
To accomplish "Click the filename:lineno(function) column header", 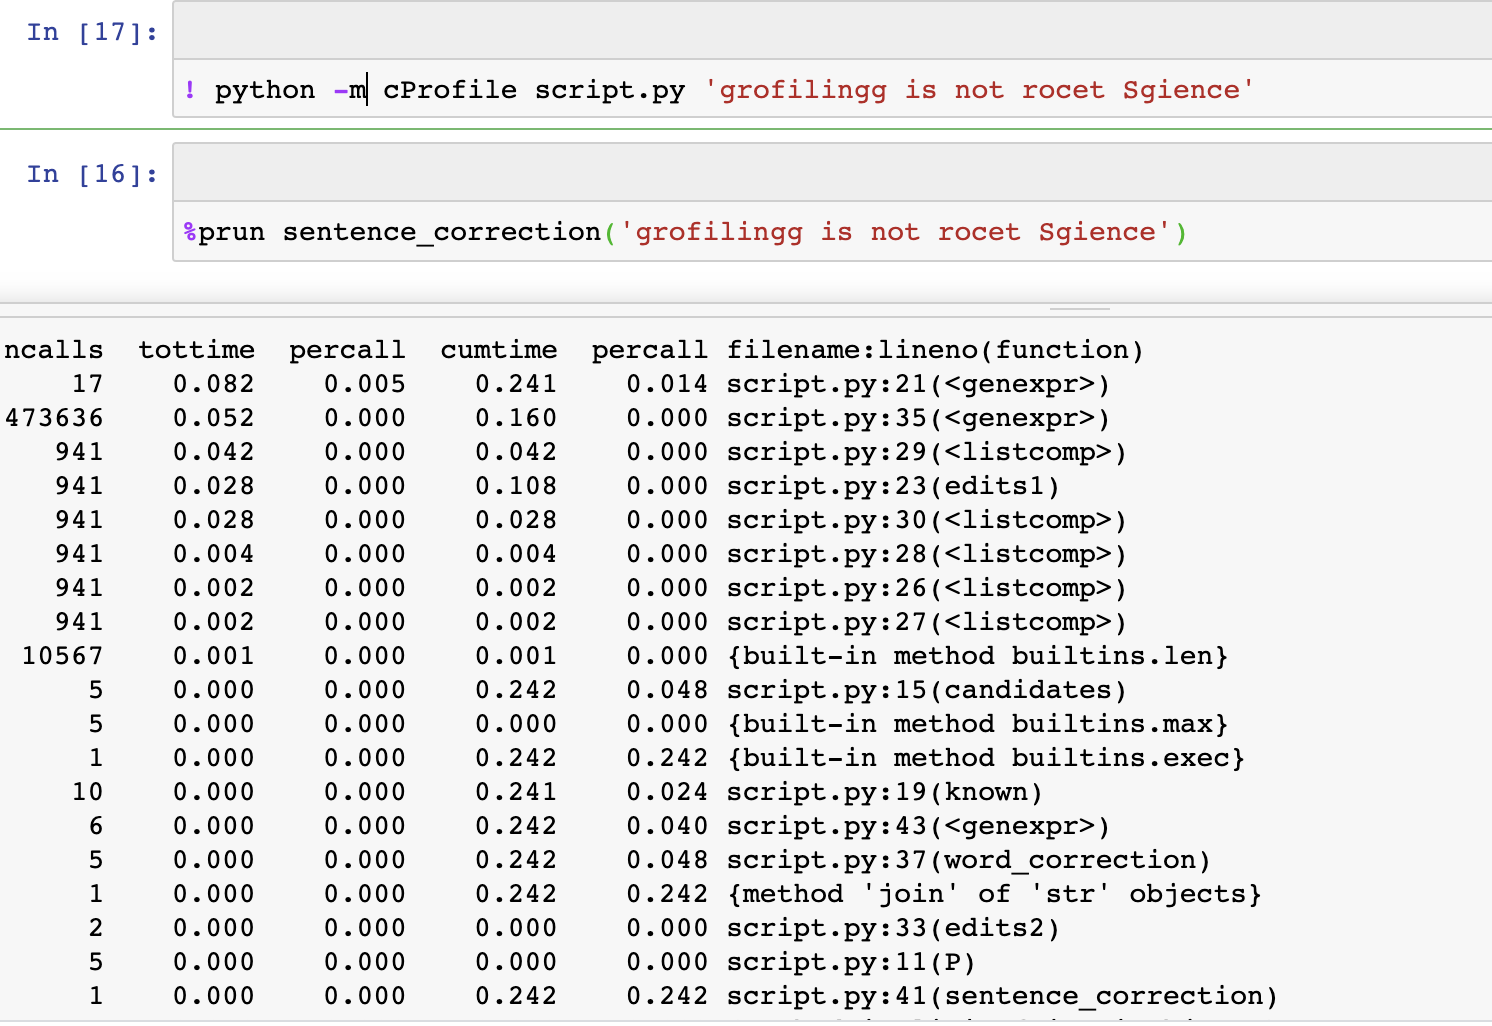I will [935, 349].
